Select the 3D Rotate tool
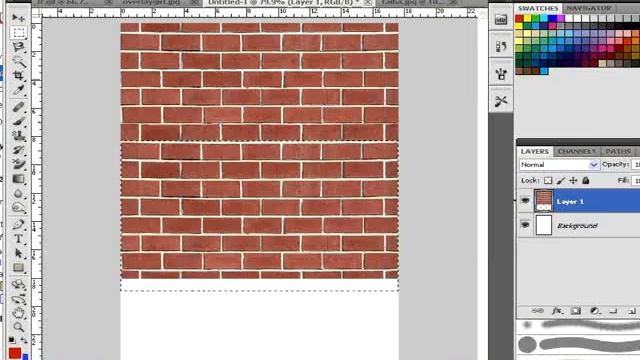The width and height of the screenshot is (640, 360). point(18,284)
